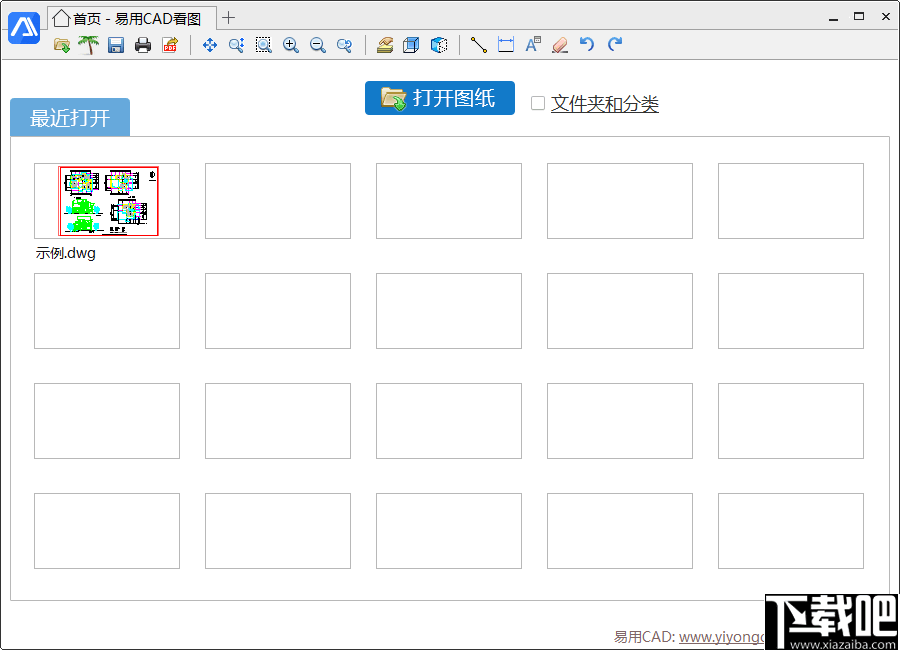Select the Pan tool

(x=210, y=45)
